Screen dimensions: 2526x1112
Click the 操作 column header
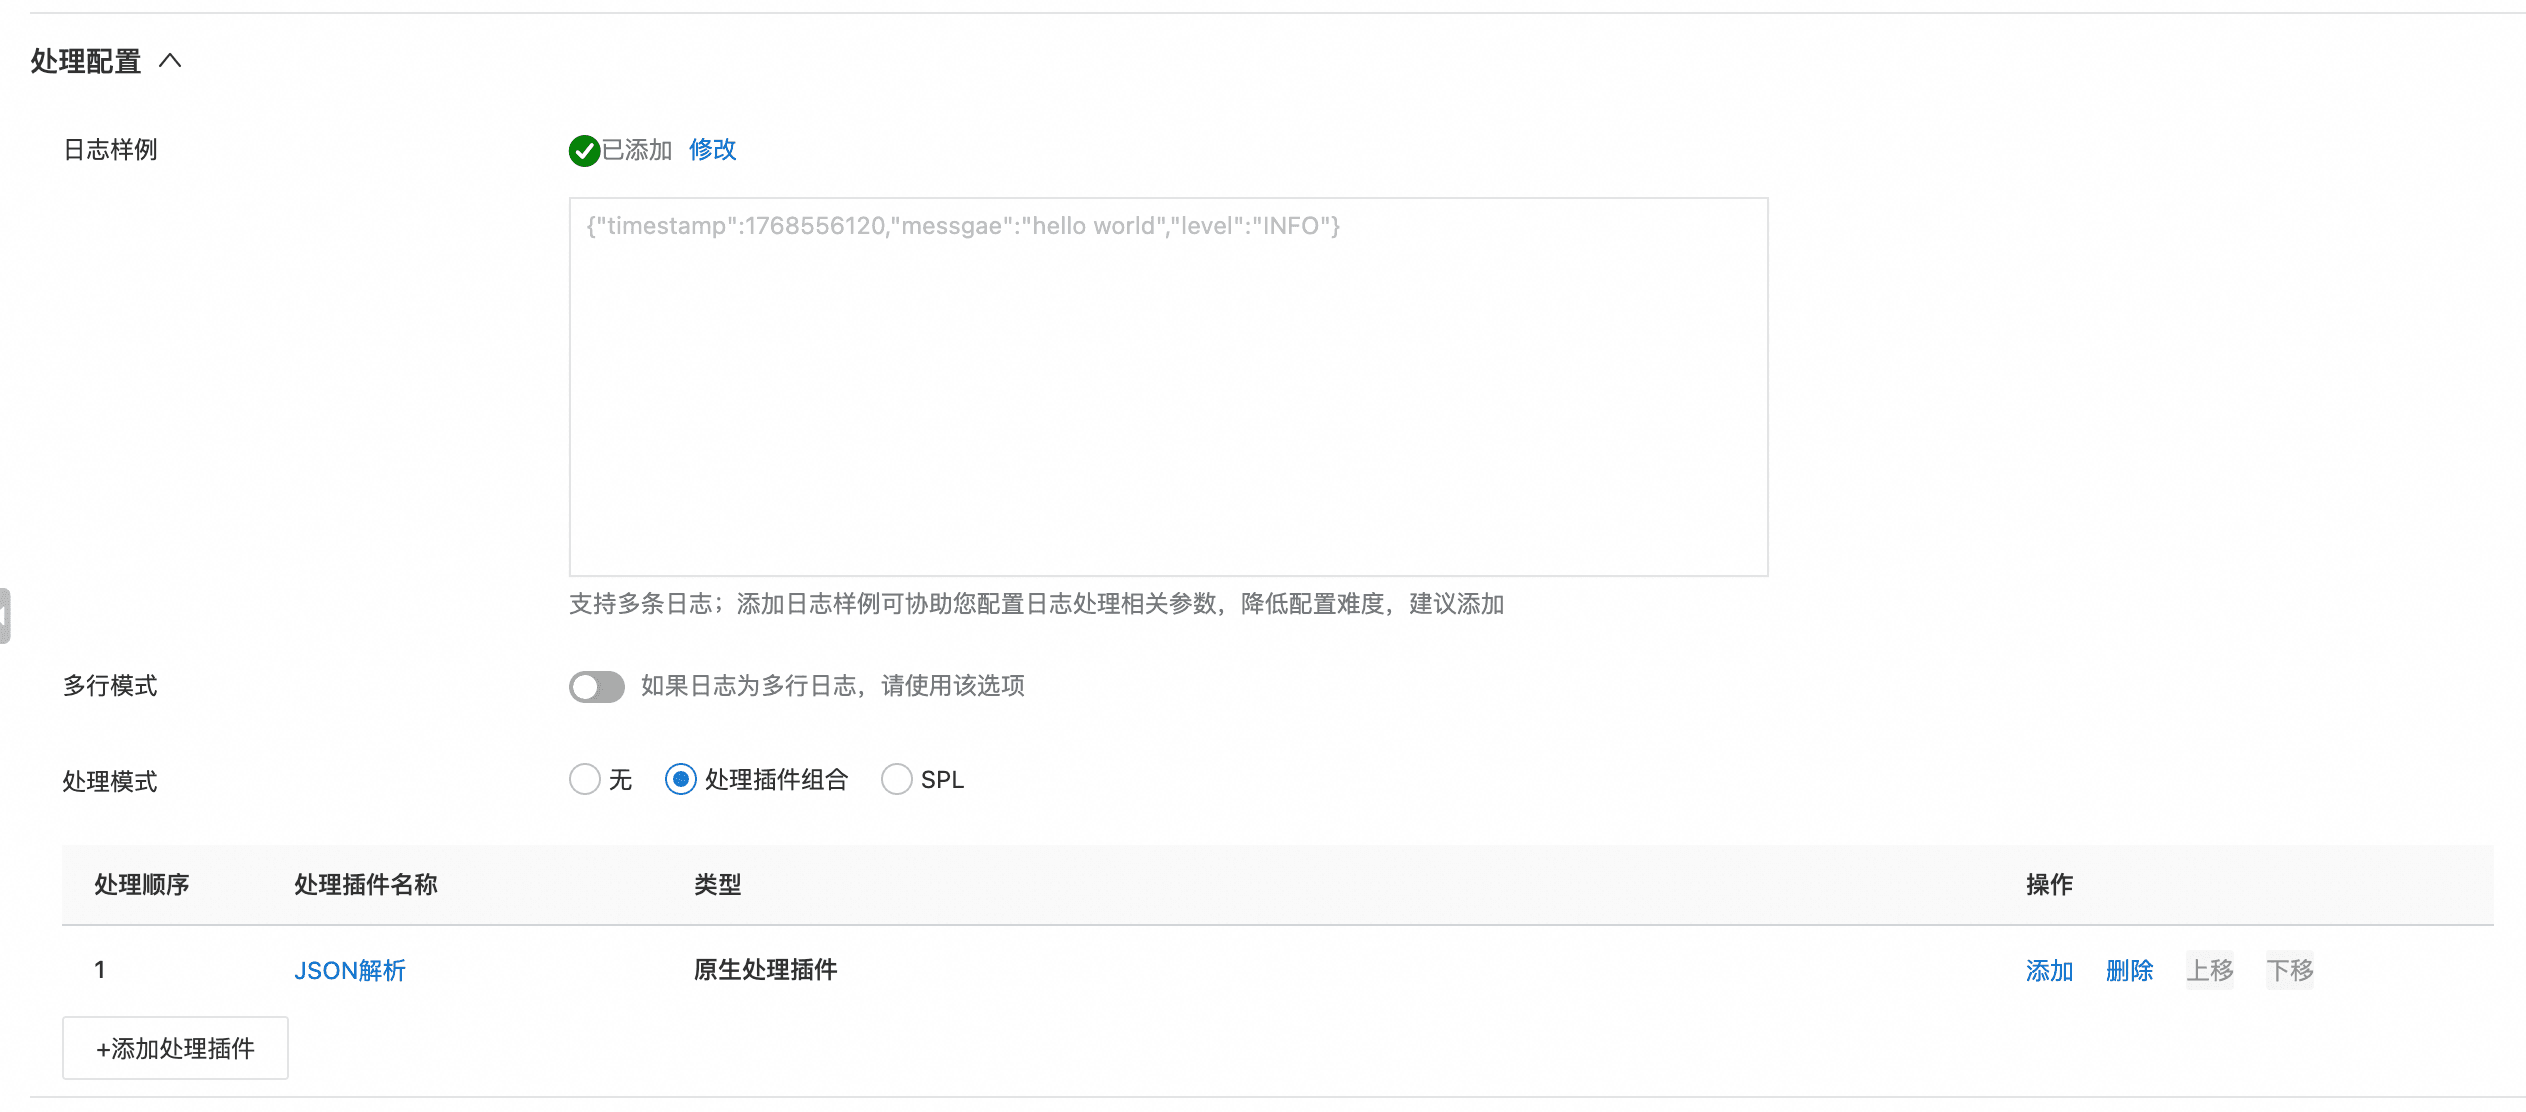coord(2049,885)
